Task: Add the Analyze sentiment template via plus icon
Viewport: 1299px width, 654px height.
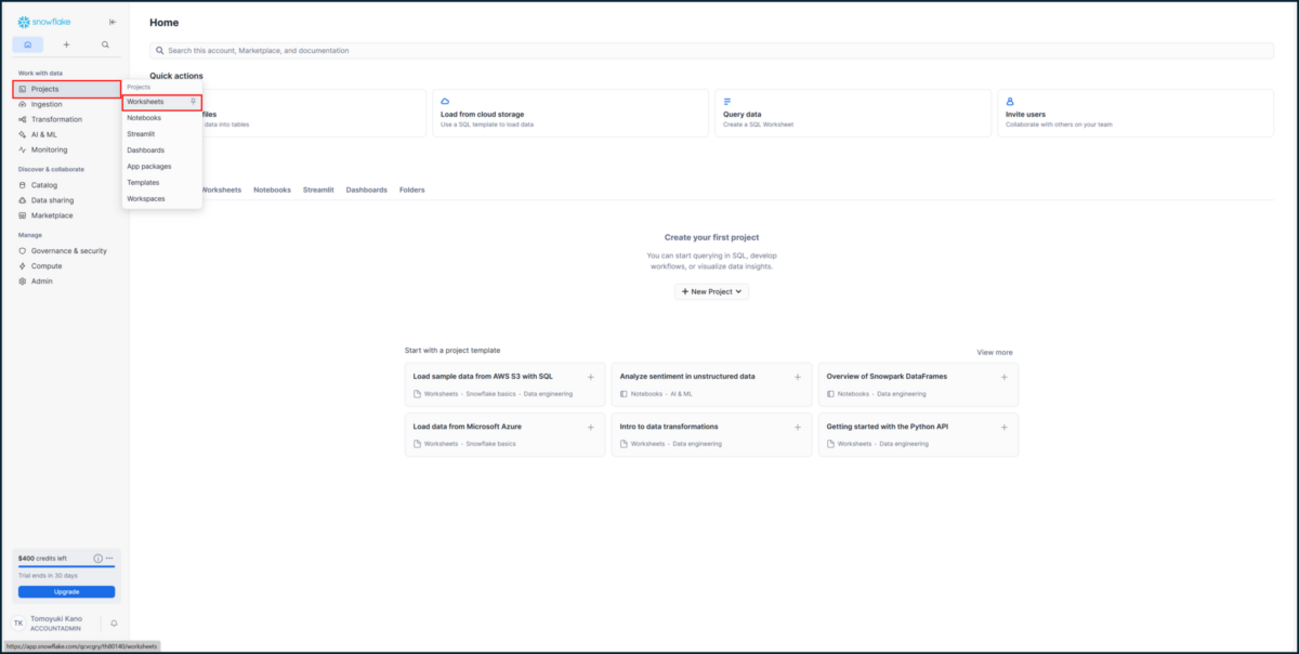Action: click(x=797, y=377)
